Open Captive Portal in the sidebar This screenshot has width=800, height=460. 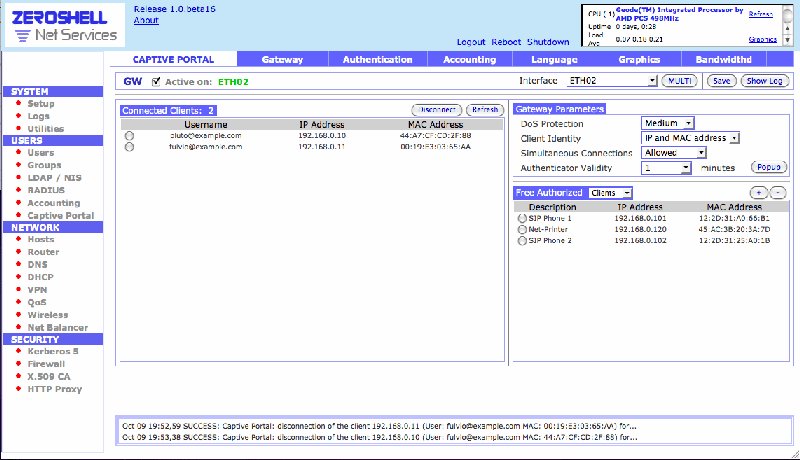(x=60, y=215)
